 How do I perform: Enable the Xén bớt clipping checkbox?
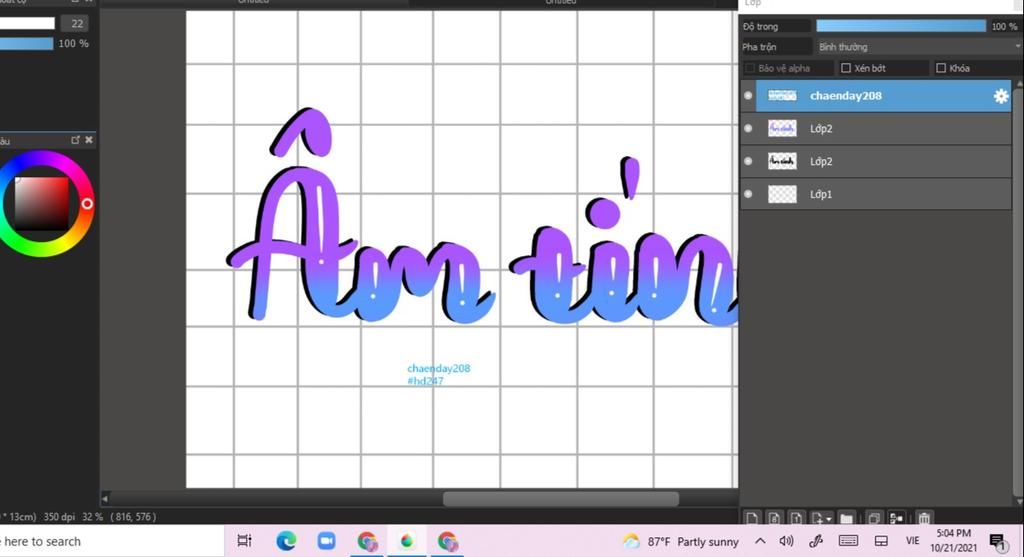coord(846,68)
